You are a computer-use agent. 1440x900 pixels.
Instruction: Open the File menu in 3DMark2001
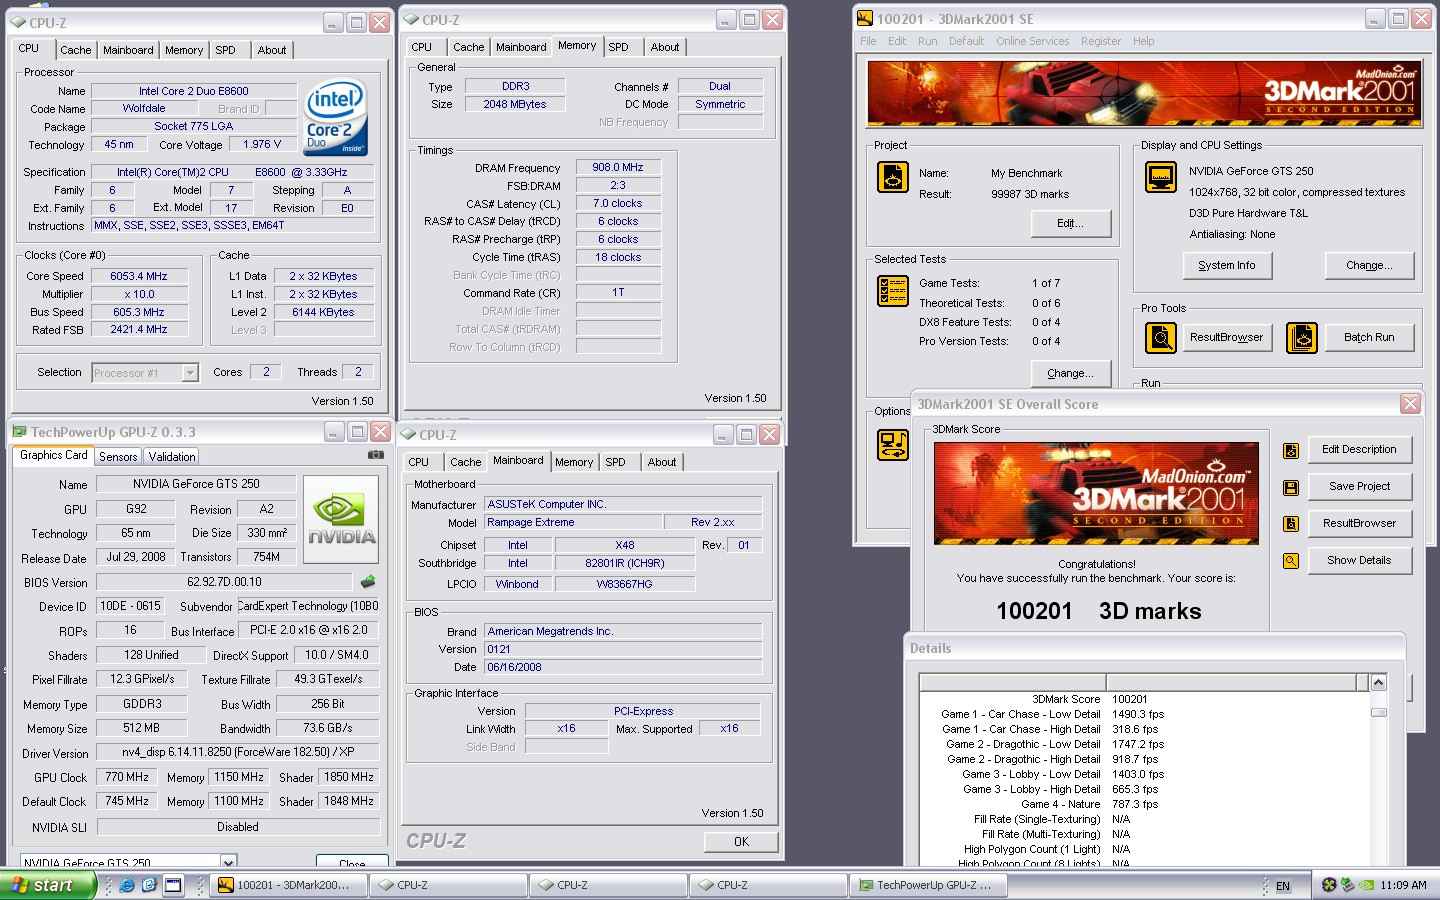[x=868, y=41]
